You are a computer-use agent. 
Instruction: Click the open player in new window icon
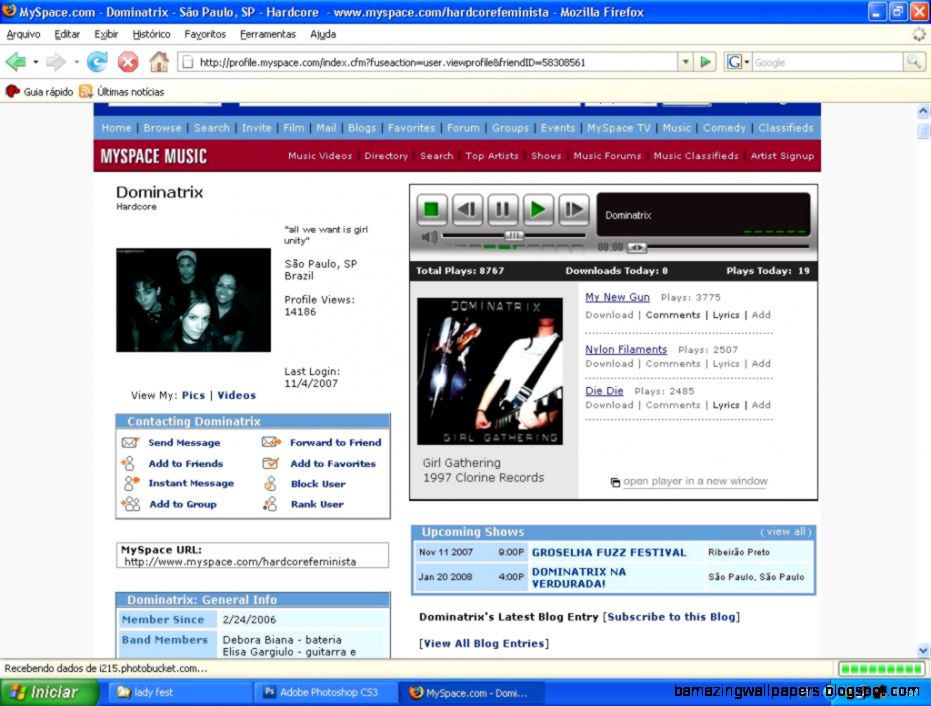615,482
